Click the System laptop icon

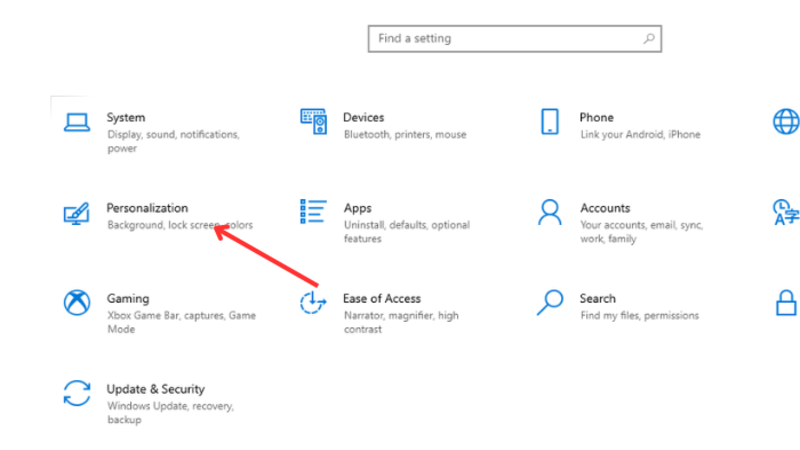point(77,122)
